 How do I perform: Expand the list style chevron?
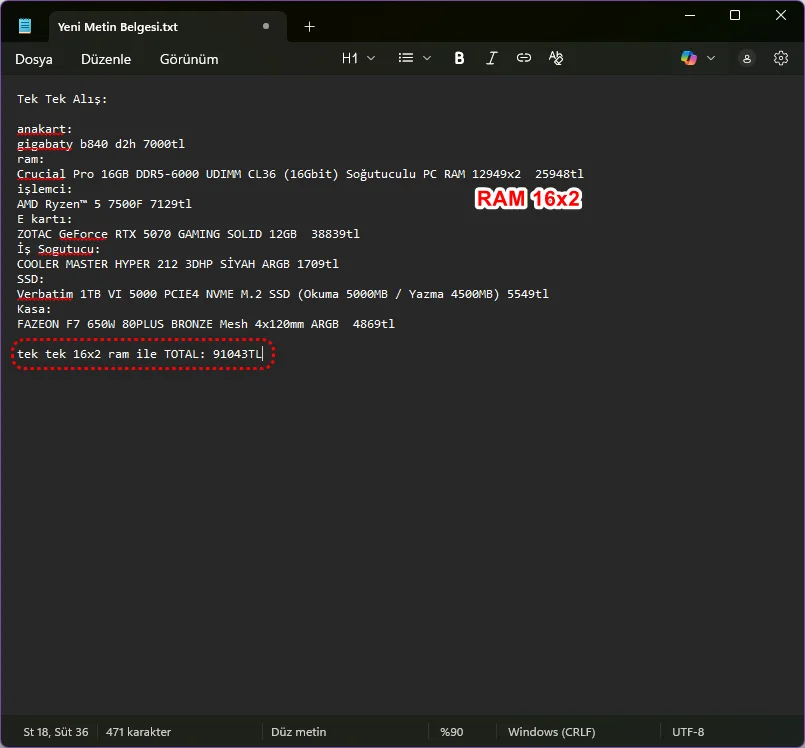coord(427,59)
